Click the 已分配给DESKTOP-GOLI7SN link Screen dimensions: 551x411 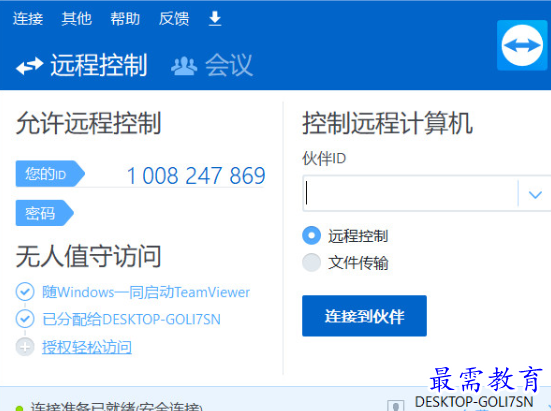pos(131,319)
